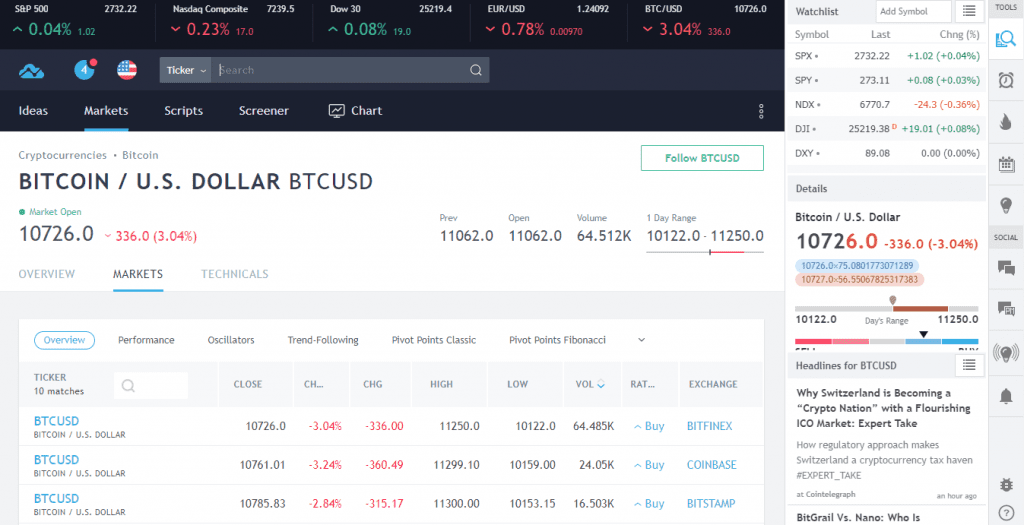Image resolution: width=1024 pixels, height=525 pixels.
Task: Click the Nasdaq Composite ticker tape item
Action: coord(234,21)
